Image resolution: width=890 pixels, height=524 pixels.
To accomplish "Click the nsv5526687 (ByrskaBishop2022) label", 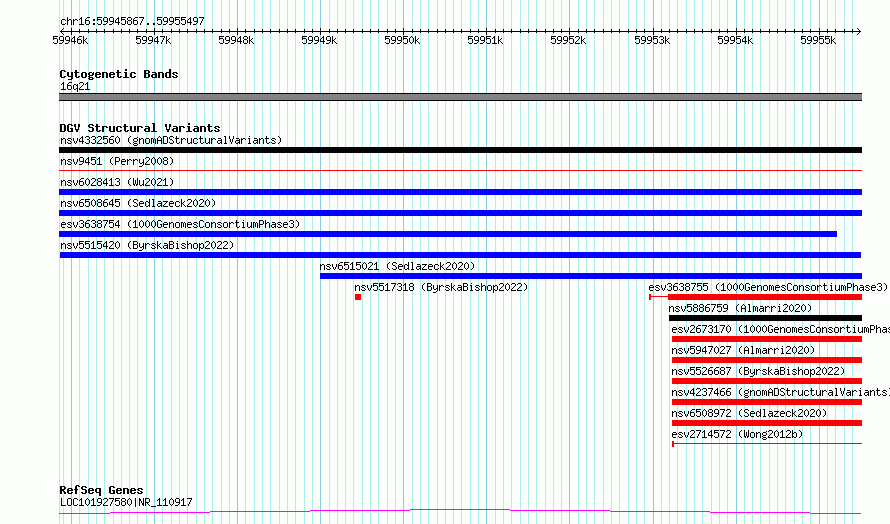I will click(x=758, y=371).
